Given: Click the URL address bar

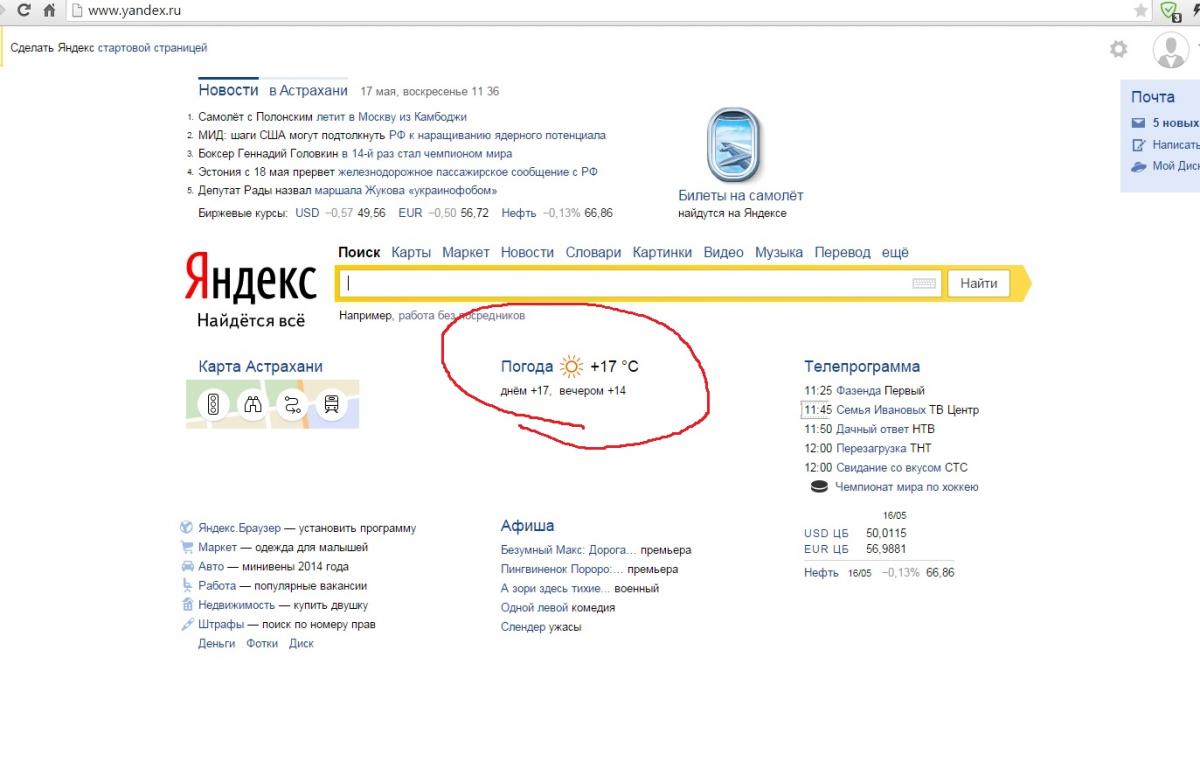Looking at the screenshot, I should [600, 11].
